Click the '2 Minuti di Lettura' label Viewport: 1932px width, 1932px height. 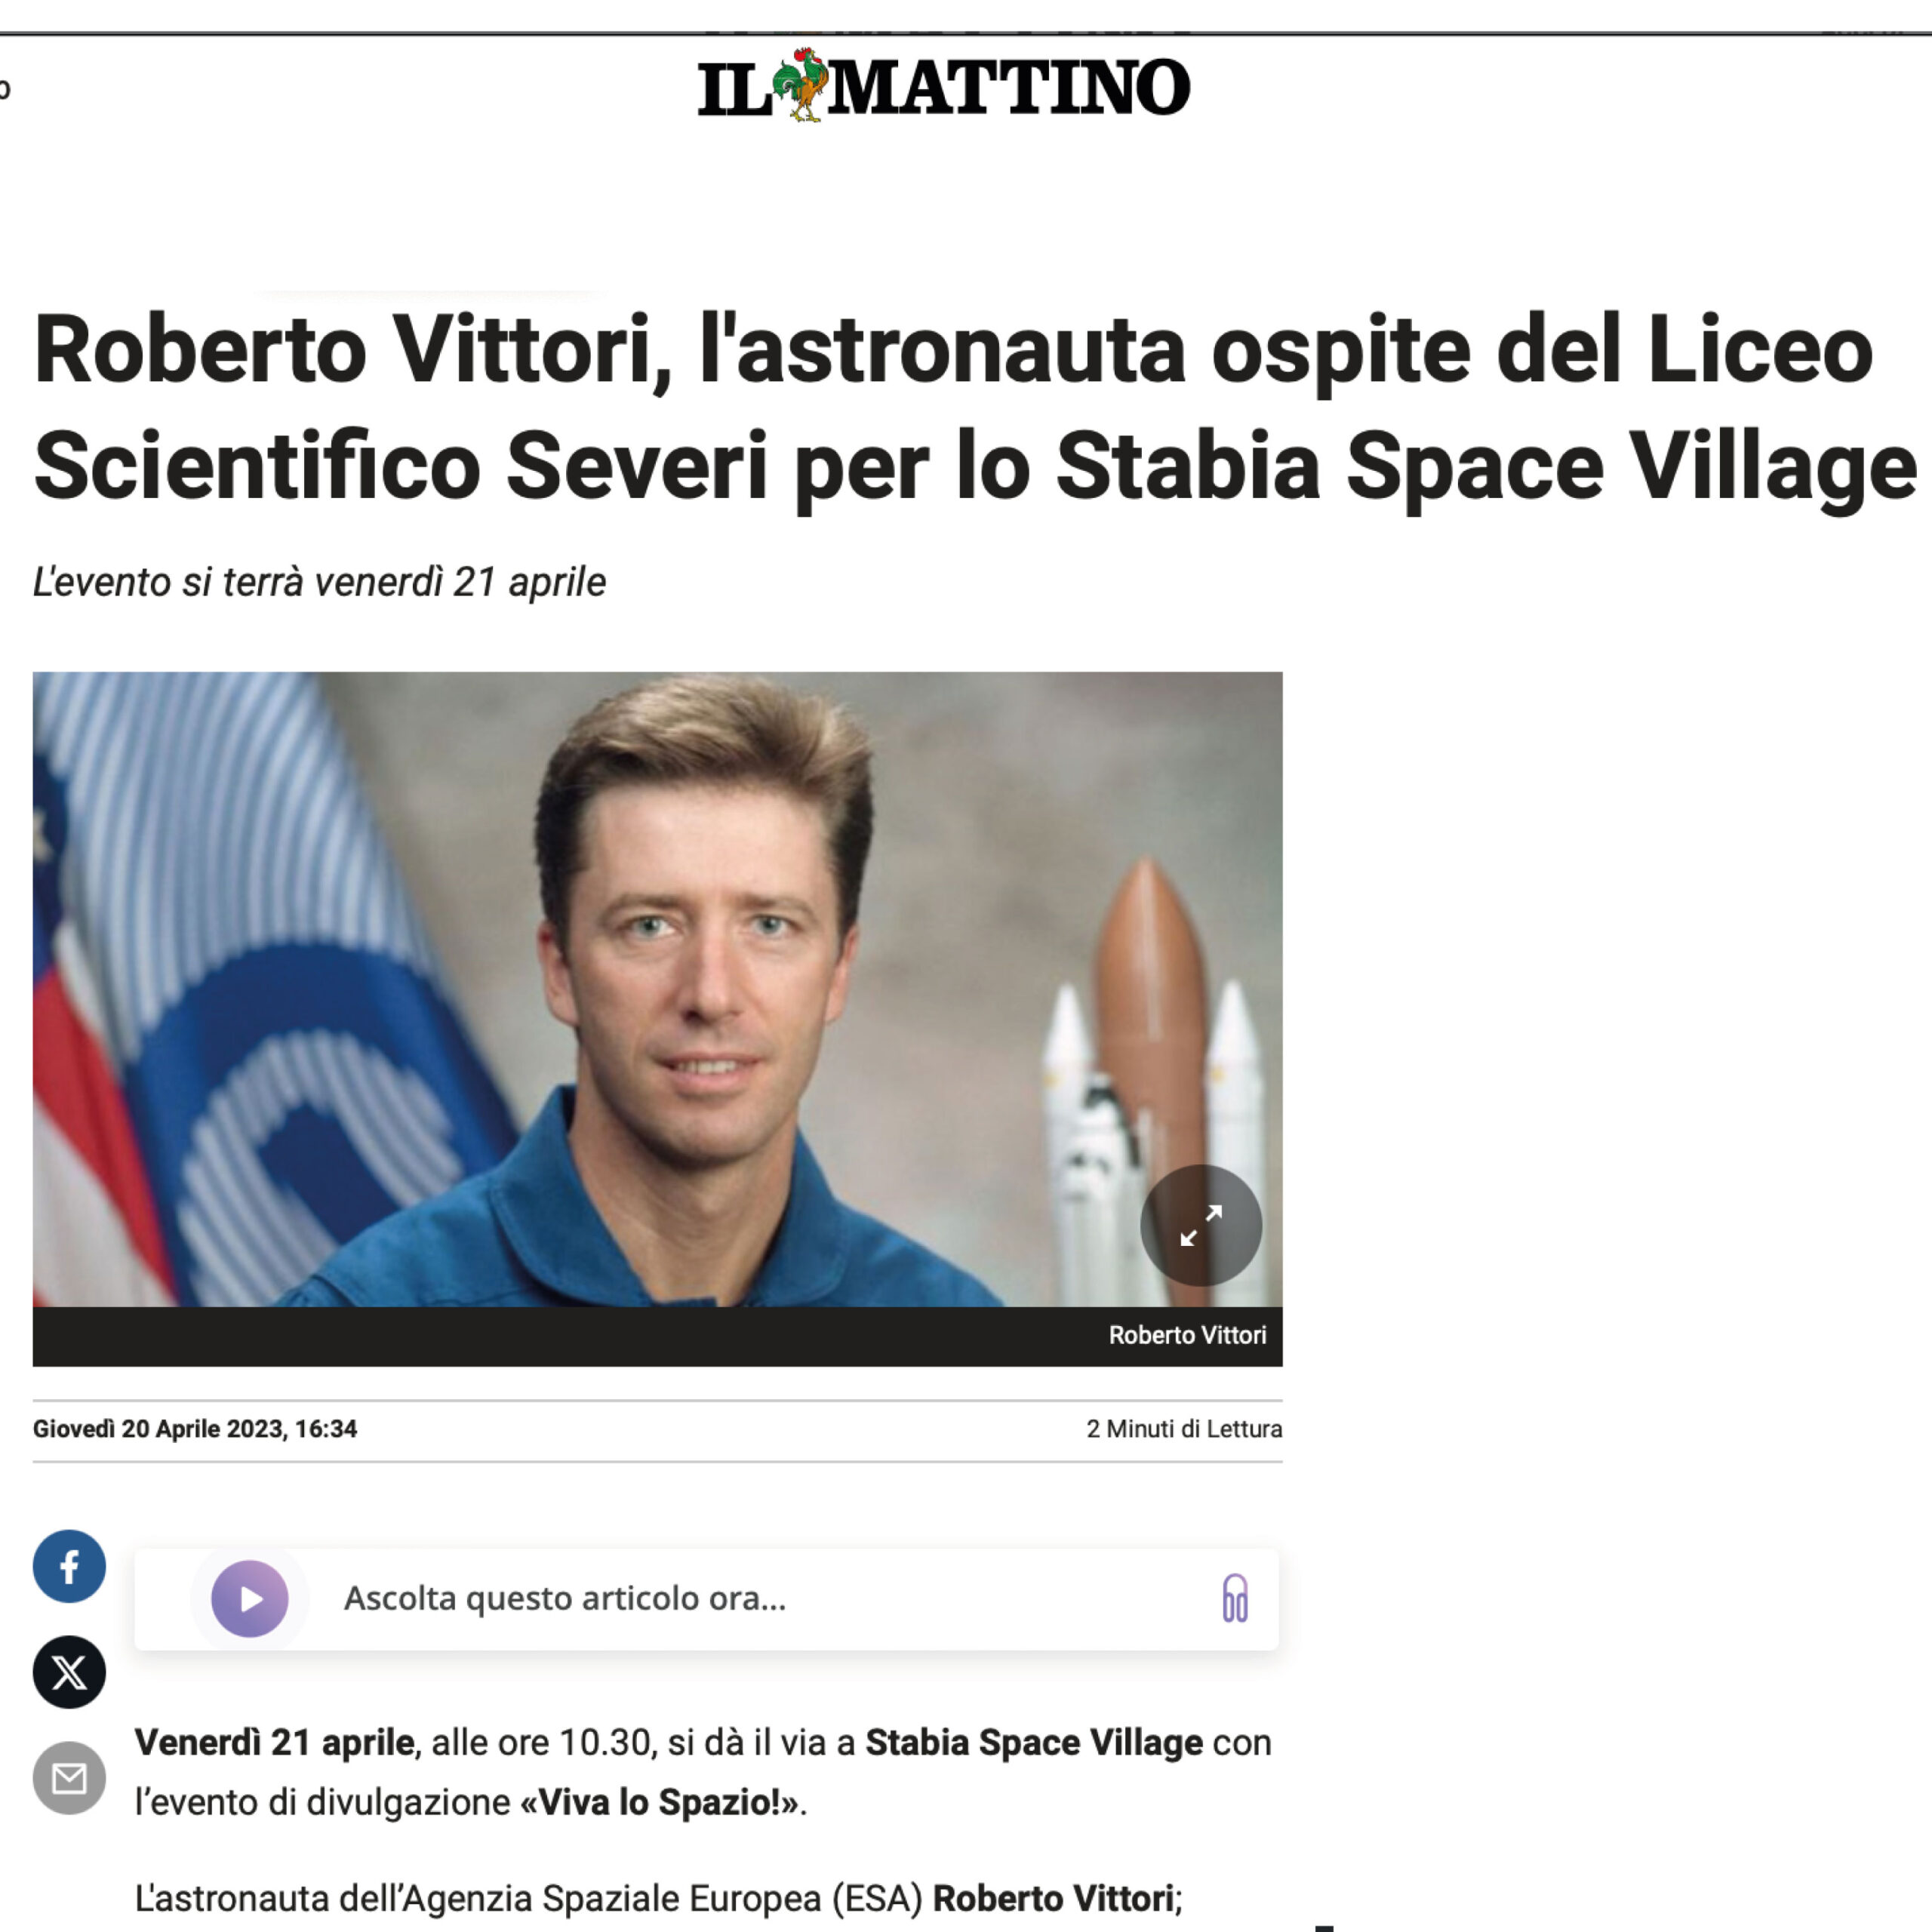pyautogui.click(x=1184, y=1429)
